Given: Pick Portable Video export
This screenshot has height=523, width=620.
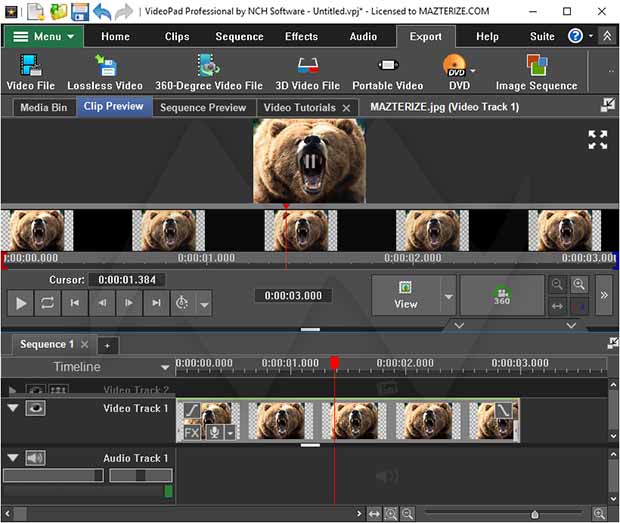Looking at the screenshot, I should pos(388,72).
